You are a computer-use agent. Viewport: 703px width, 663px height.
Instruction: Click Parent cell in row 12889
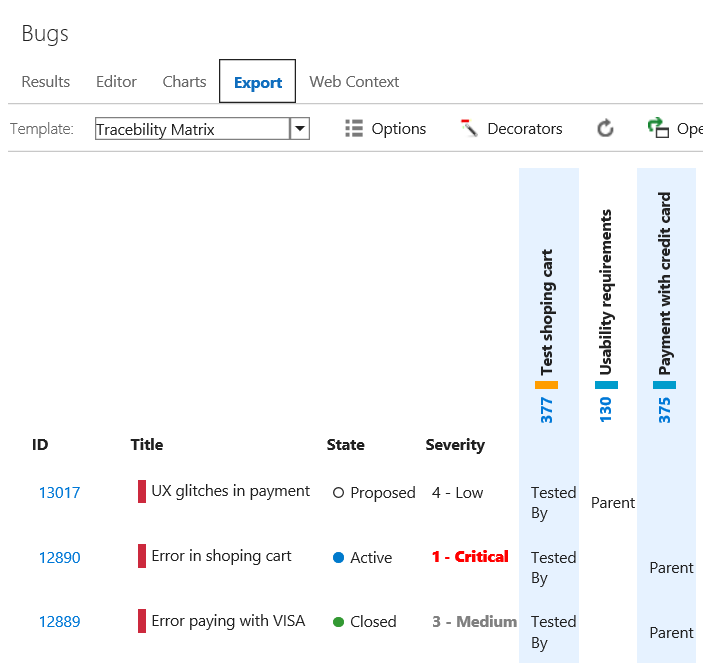tap(671, 633)
